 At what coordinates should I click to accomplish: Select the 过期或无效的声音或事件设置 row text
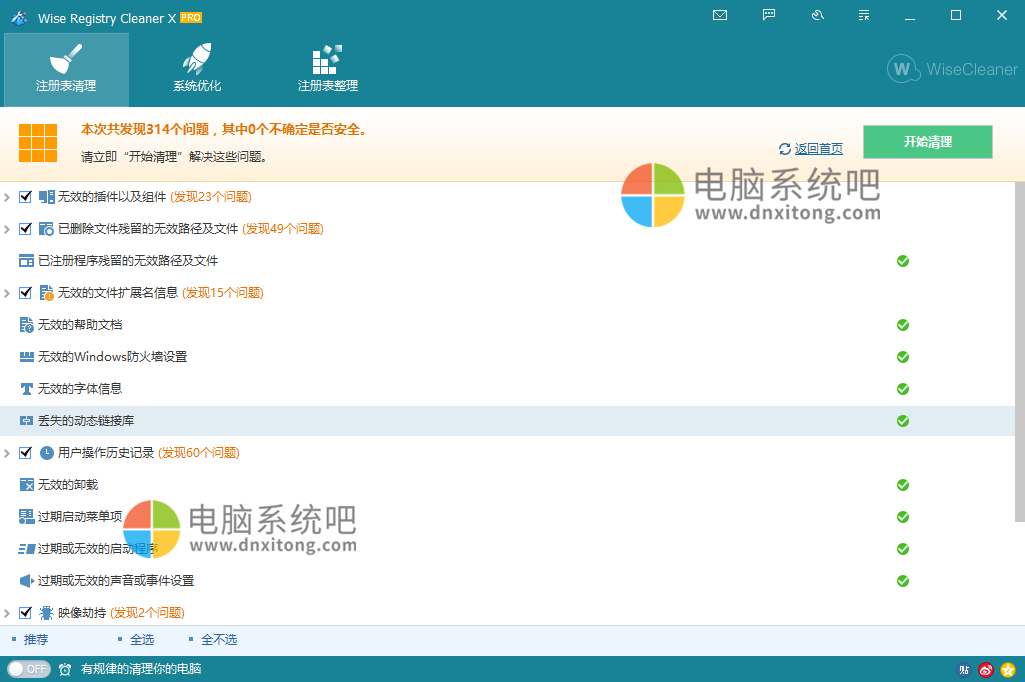coord(116,581)
